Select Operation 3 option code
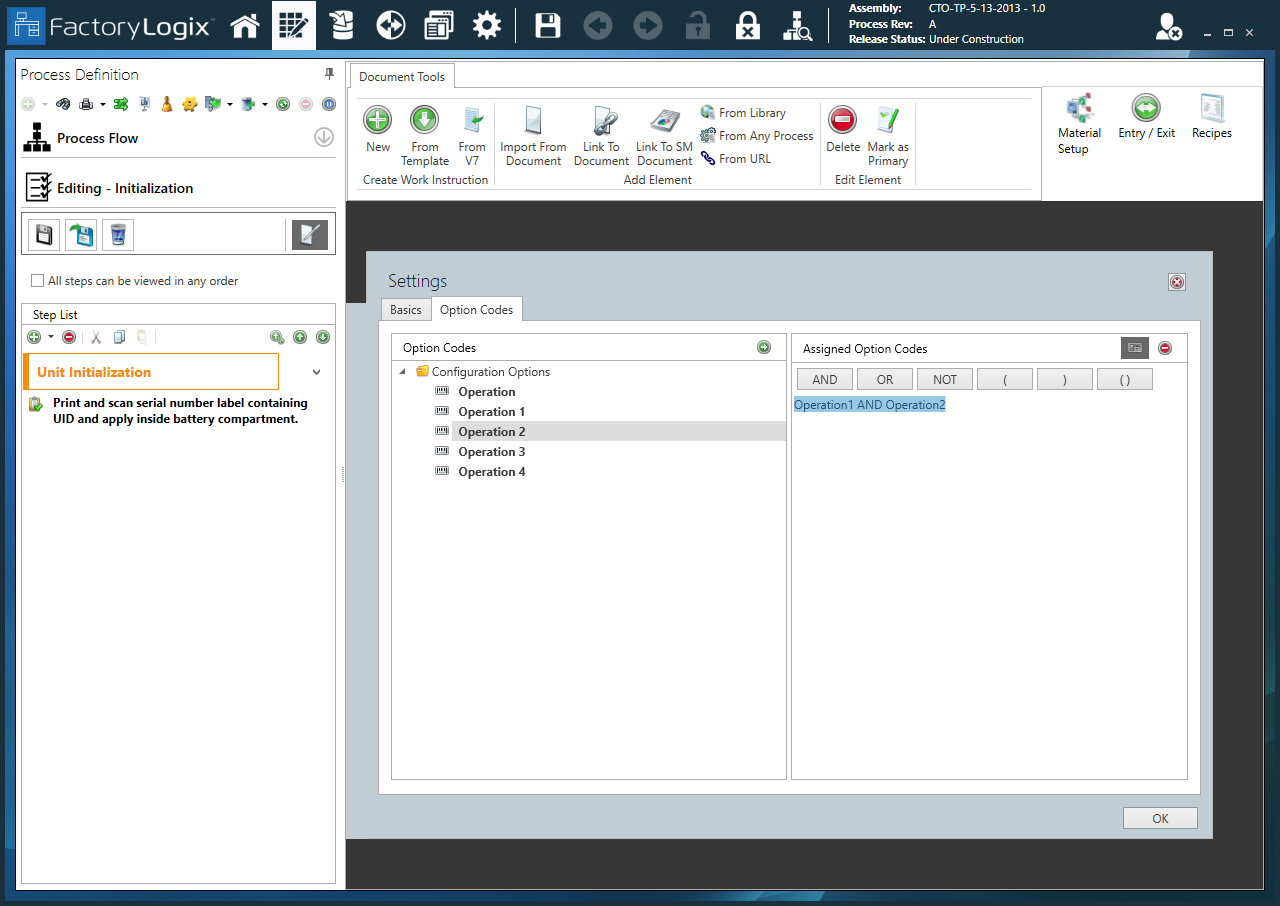The width and height of the screenshot is (1280, 906). tap(491, 452)
